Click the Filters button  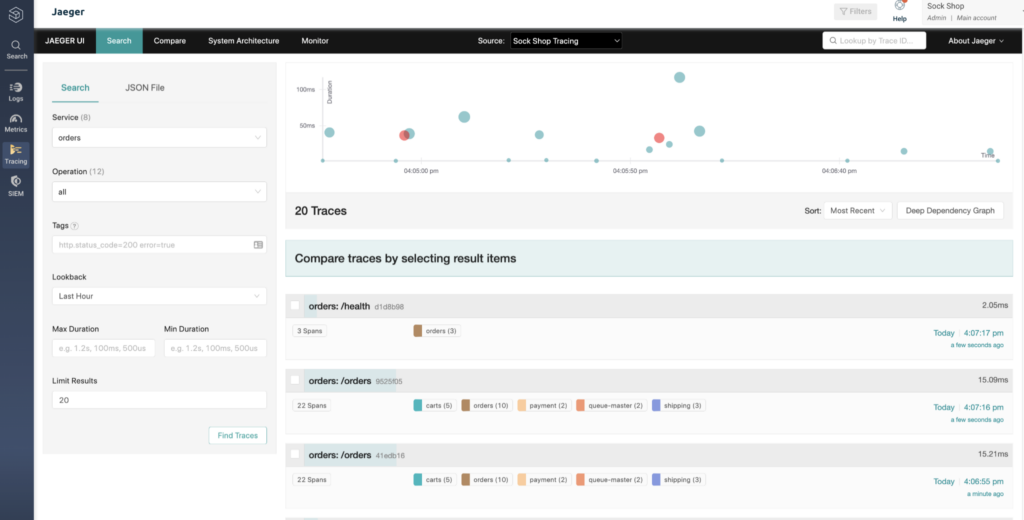click(856, 12)
